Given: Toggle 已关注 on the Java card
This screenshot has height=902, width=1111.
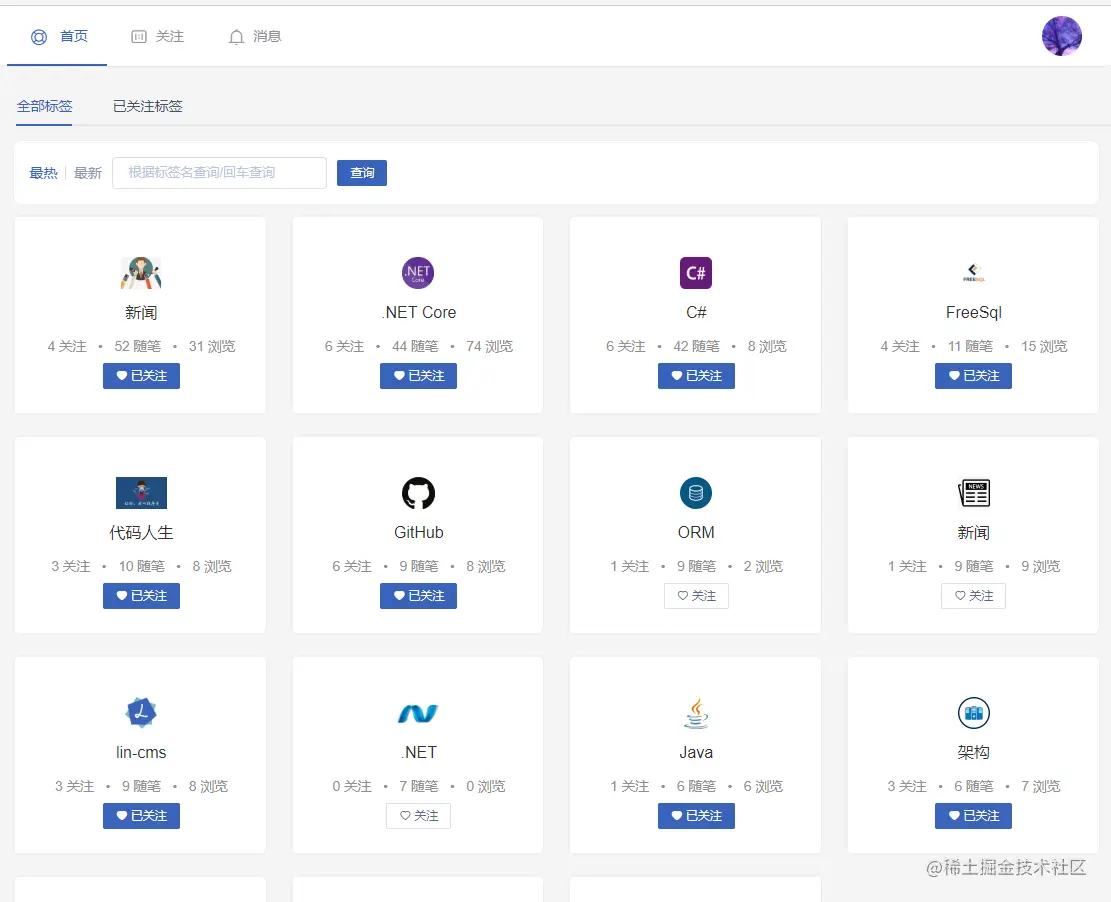Looking at the screenshot, I should (696, 816).
